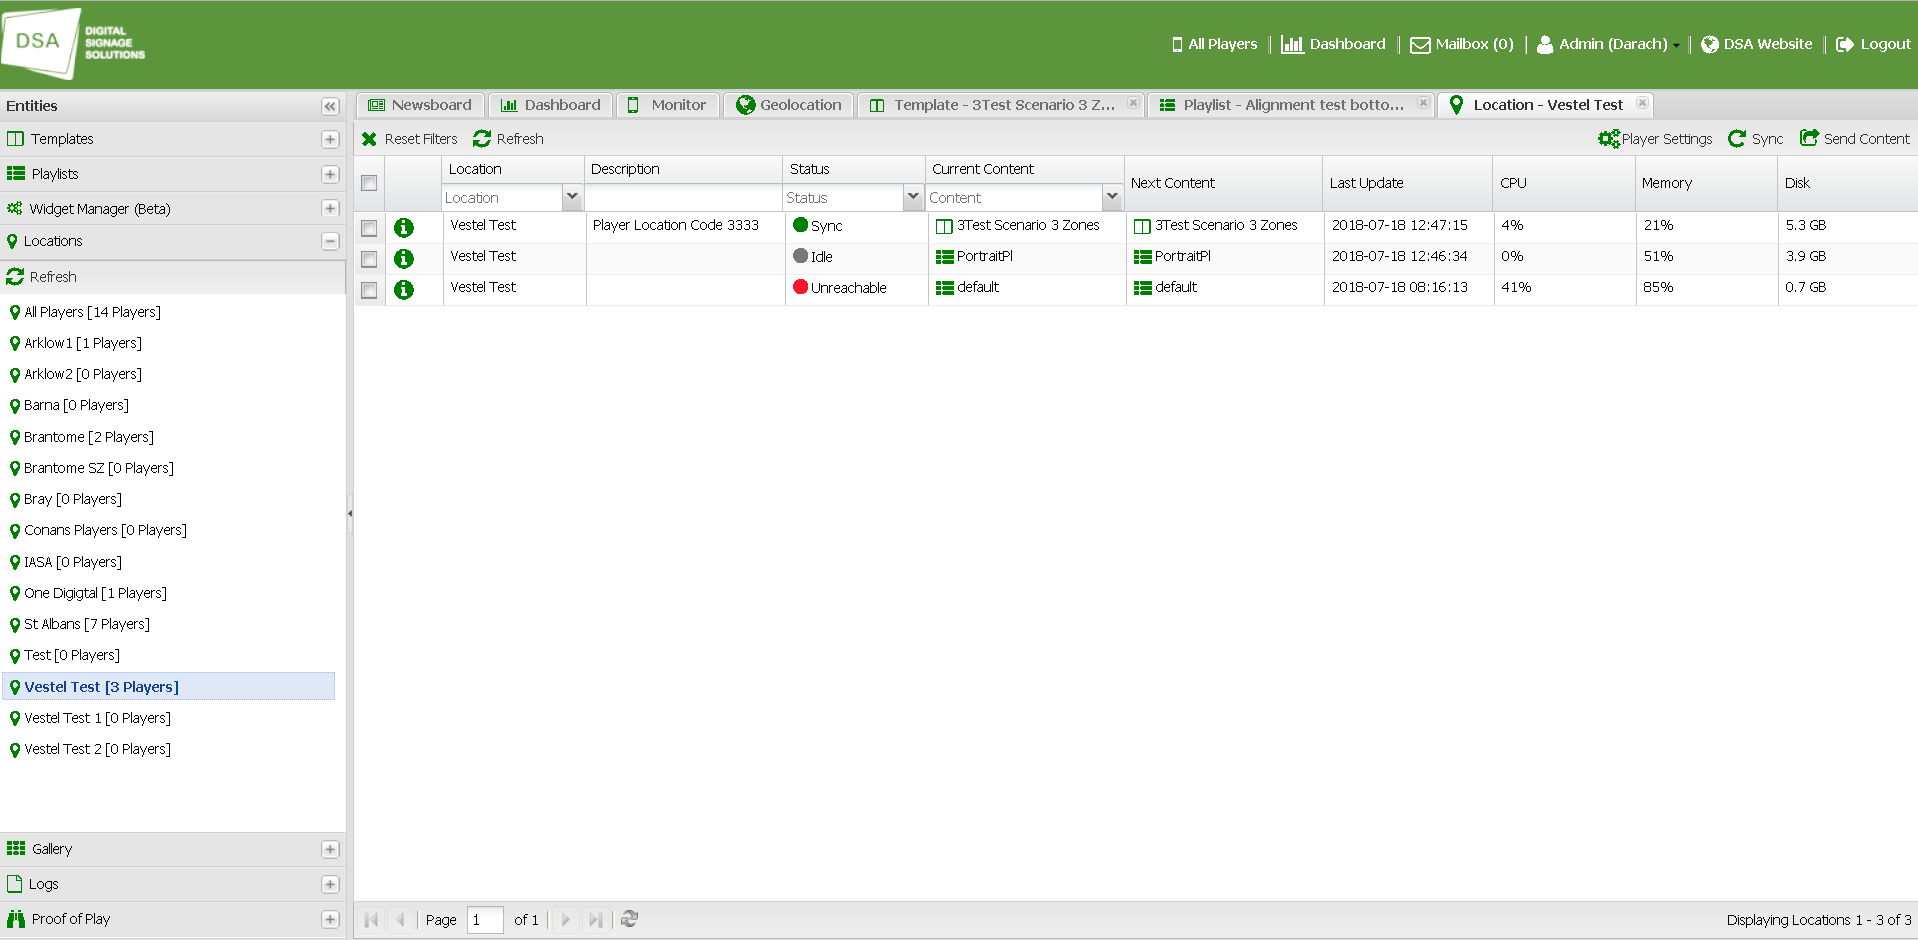
Task: Click the DSA logo
Action: click(75, 42)
